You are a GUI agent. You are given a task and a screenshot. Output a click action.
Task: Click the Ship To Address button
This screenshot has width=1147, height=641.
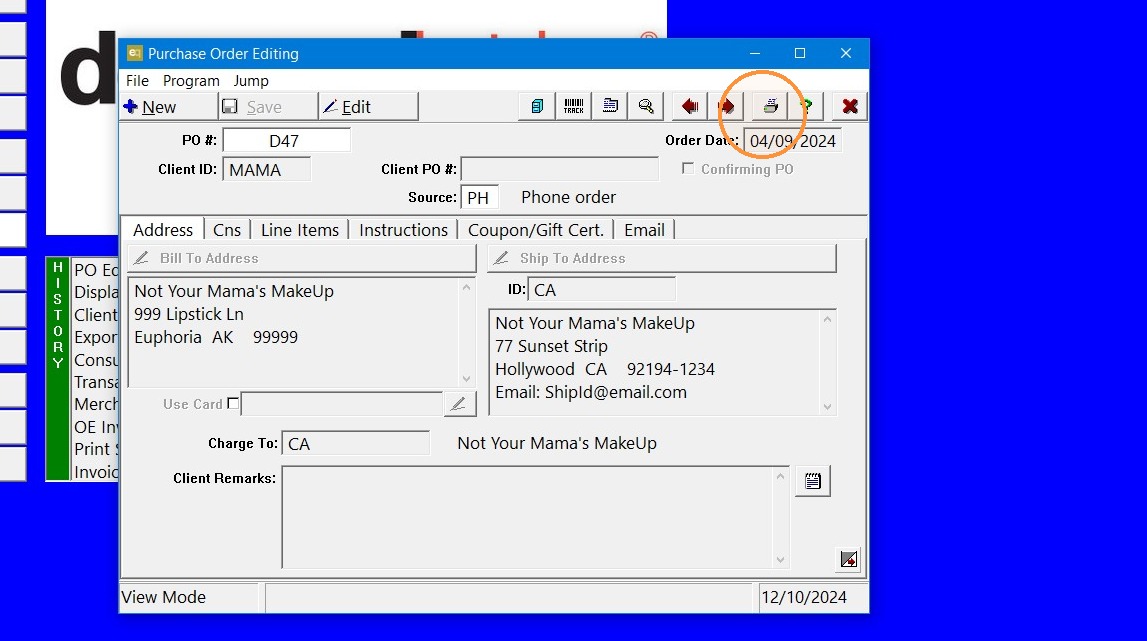(x=662, y=258)
